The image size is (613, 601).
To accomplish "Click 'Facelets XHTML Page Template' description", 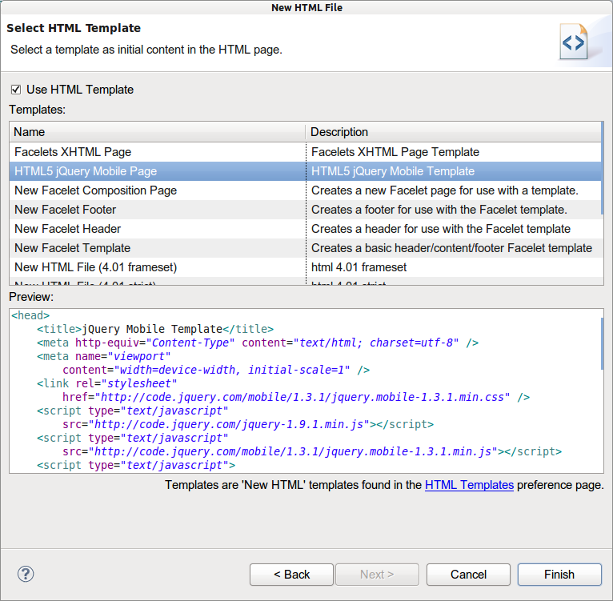I will [395, 152].
